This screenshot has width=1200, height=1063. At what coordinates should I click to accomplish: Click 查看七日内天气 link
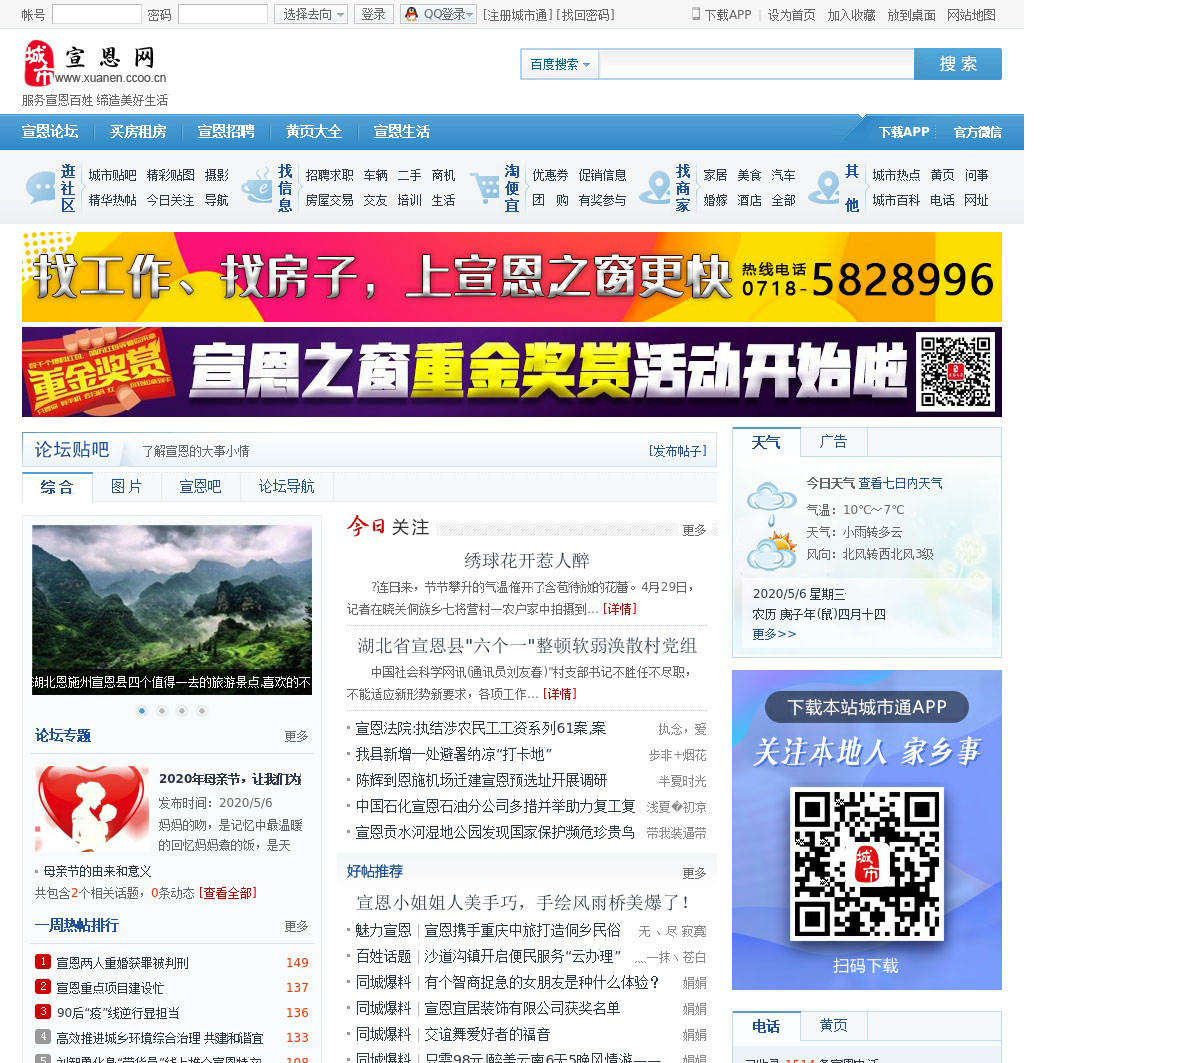click(900, 483)
